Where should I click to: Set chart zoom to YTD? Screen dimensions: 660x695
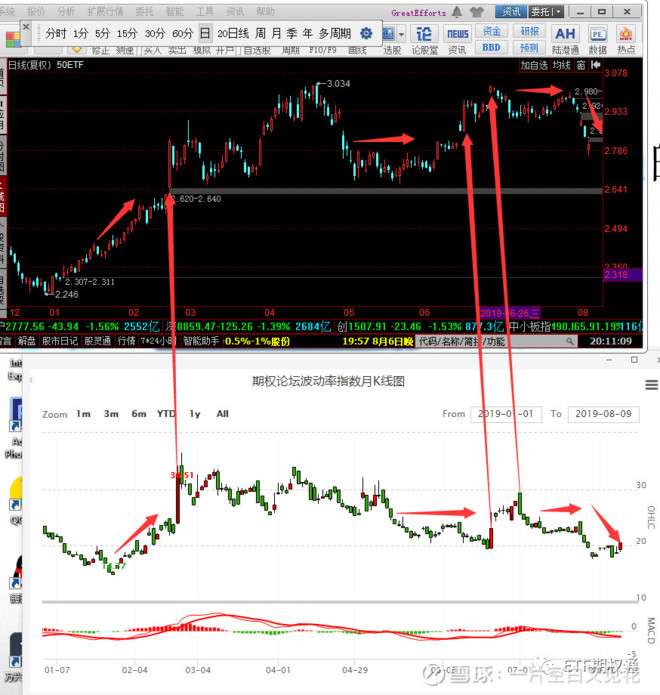pos(166,414)
